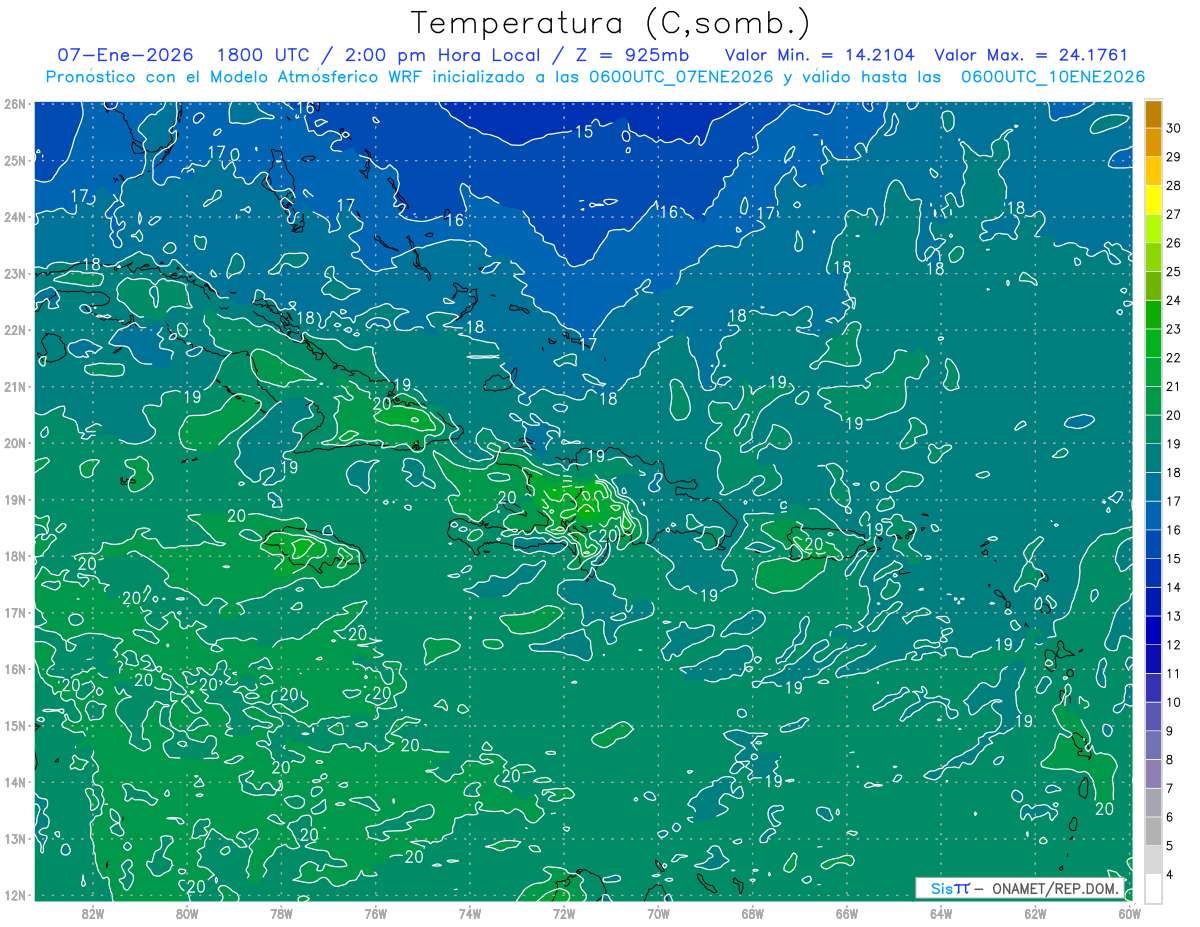Click the colorbar label 28
The height and width of the screenshot is (927, 1200).
pyautogui.click(x=1174, y=186)
